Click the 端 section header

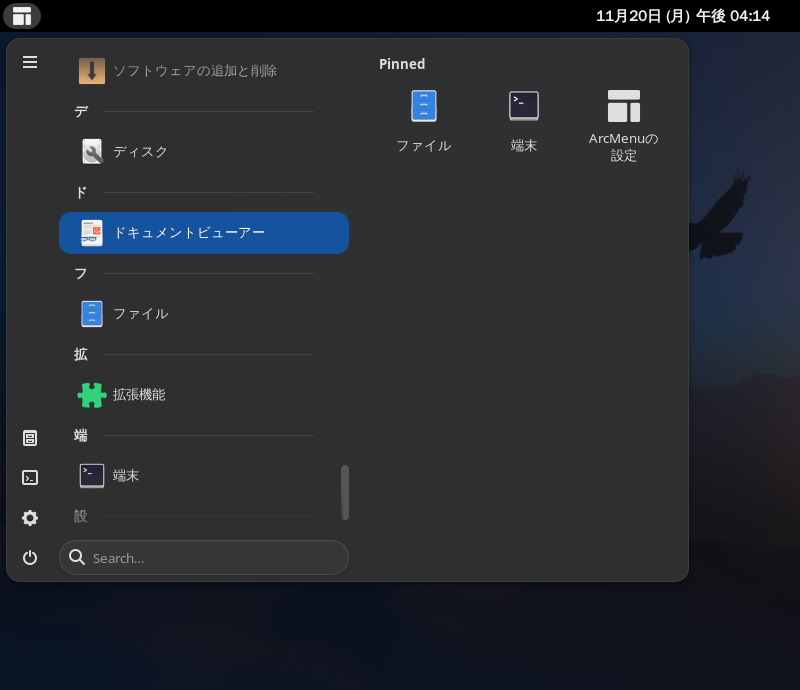coord(81,435)
